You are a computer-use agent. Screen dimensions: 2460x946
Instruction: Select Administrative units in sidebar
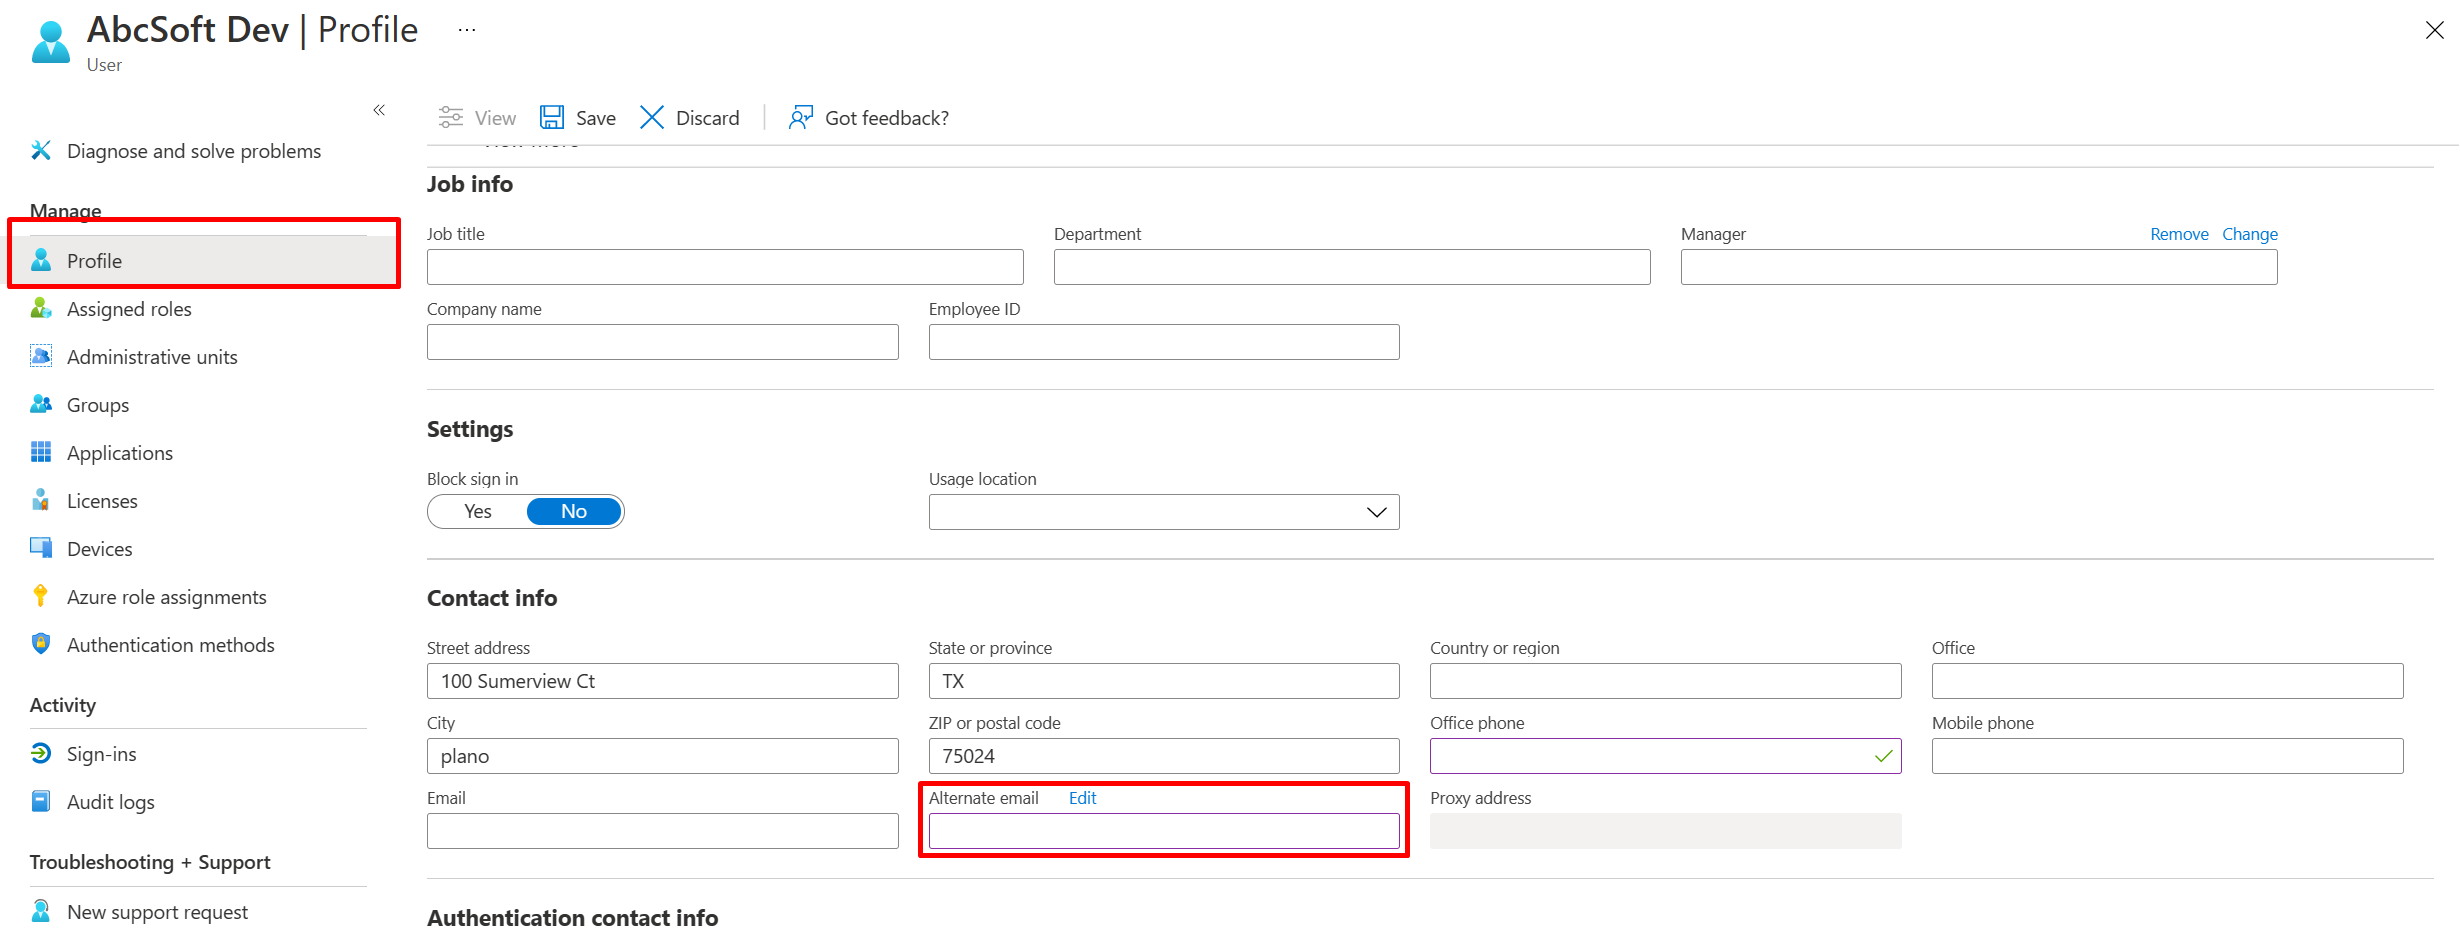152,356
